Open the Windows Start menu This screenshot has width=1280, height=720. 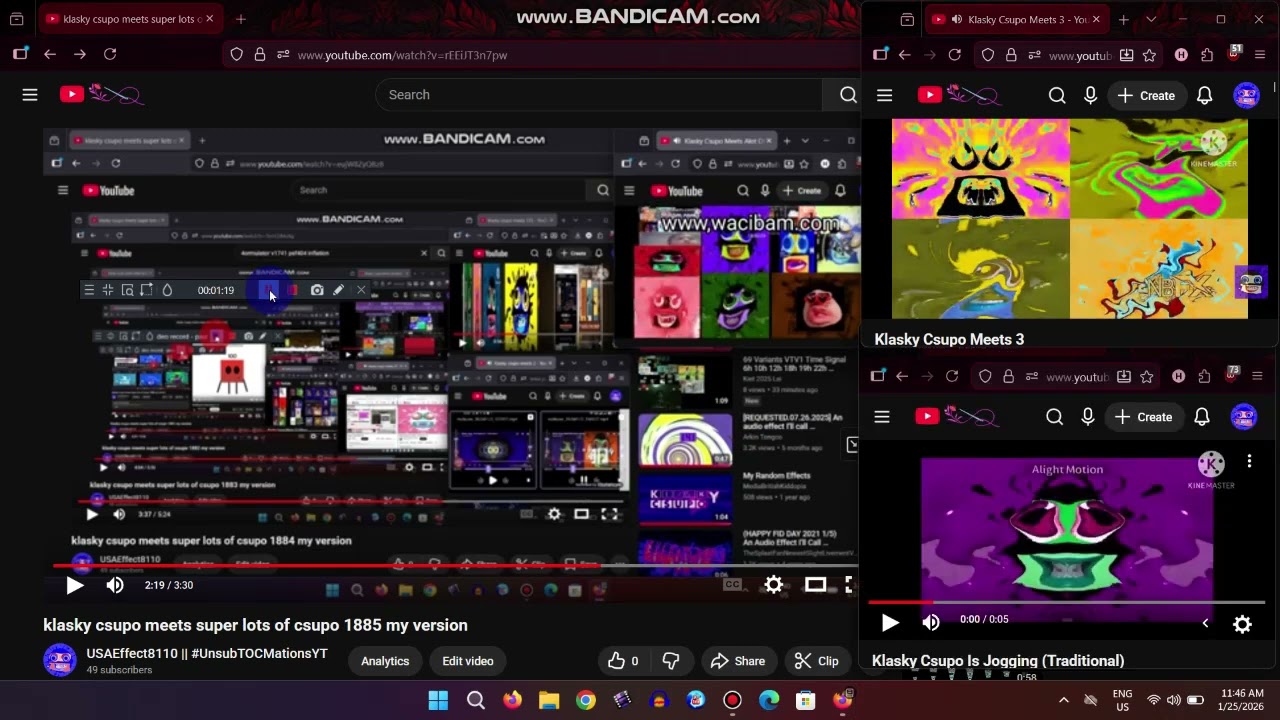tap(438, 700)
